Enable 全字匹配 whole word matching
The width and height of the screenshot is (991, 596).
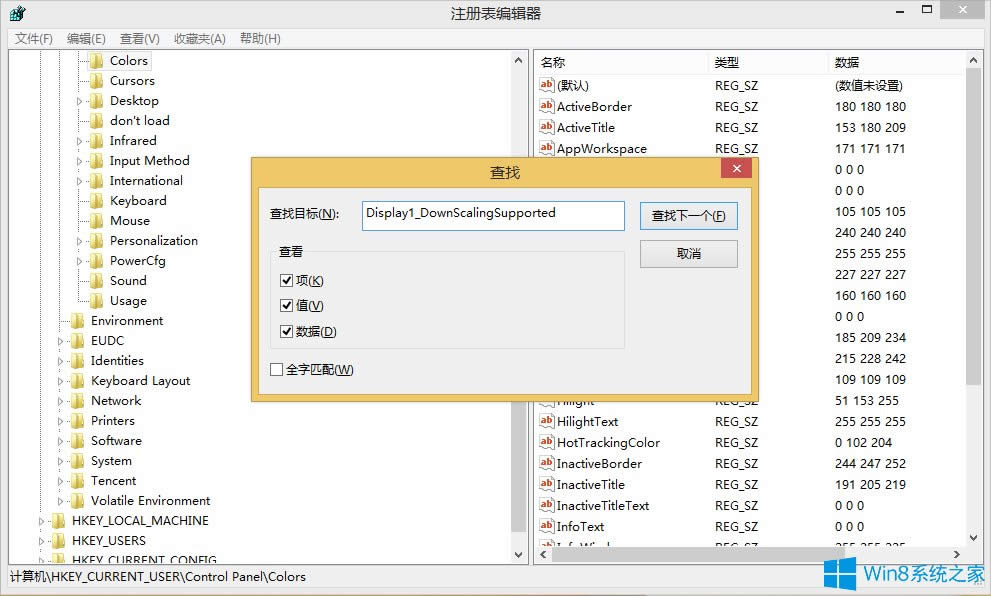click(276, 369)
